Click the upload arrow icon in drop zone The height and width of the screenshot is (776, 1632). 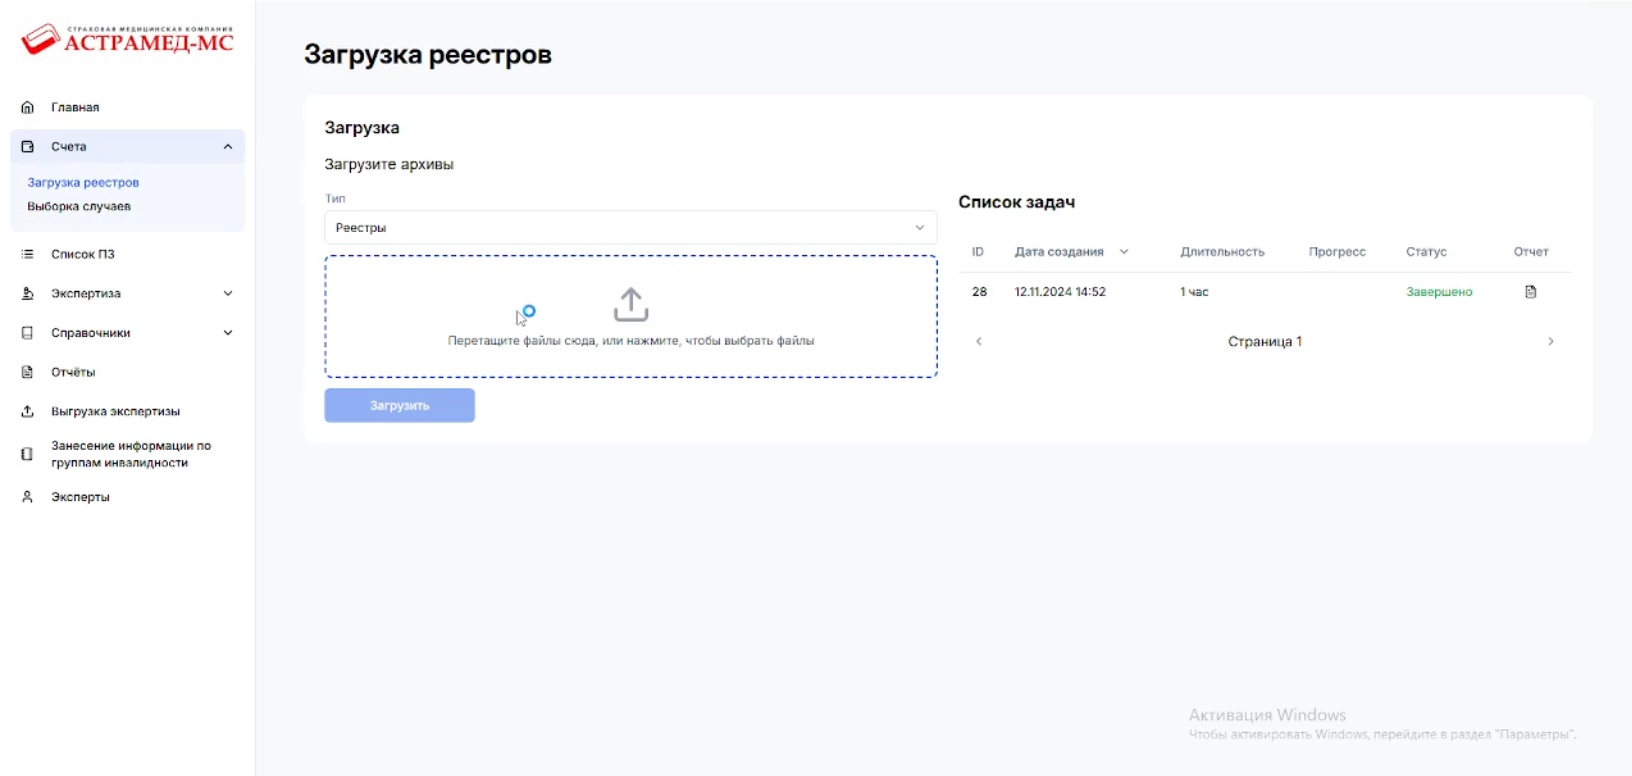pos(631,305)
